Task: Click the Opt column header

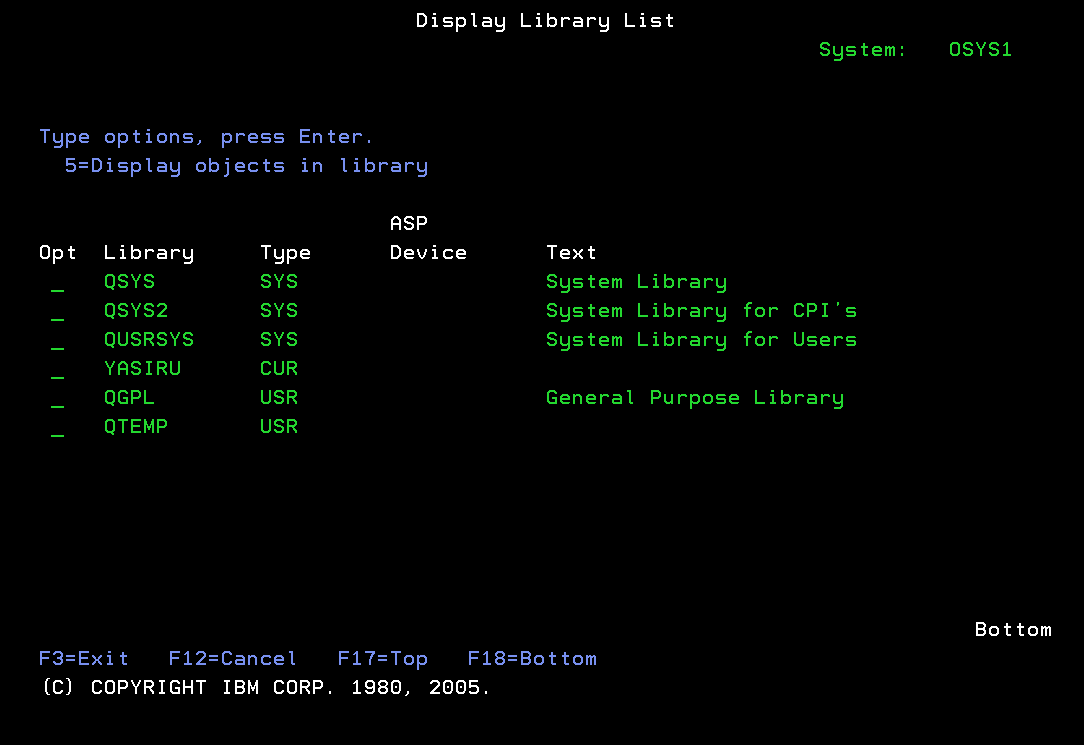Action: [58, 254]
